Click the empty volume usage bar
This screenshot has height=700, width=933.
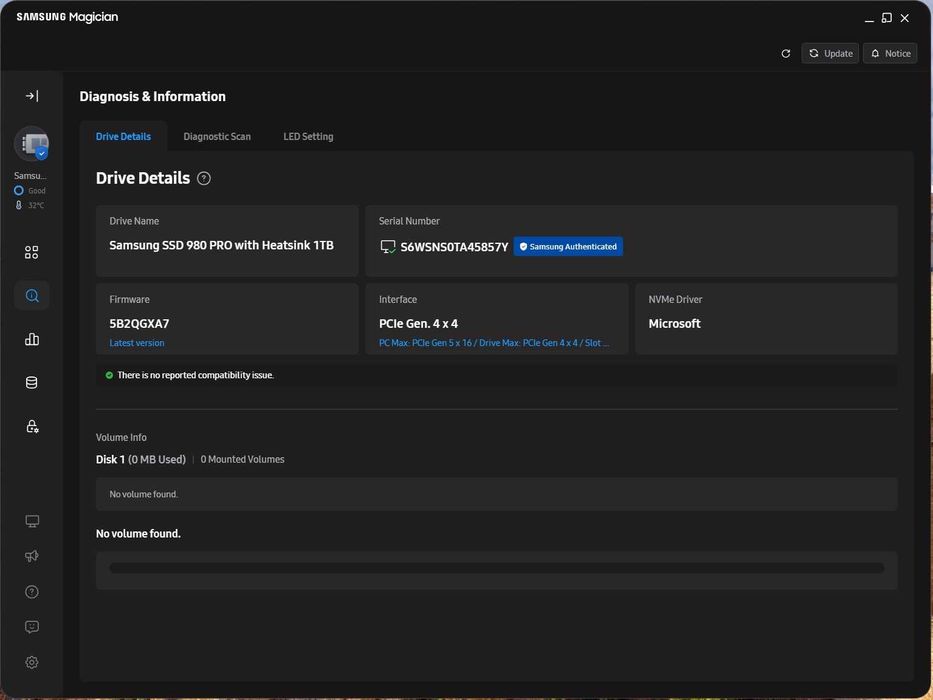point(497,568)
